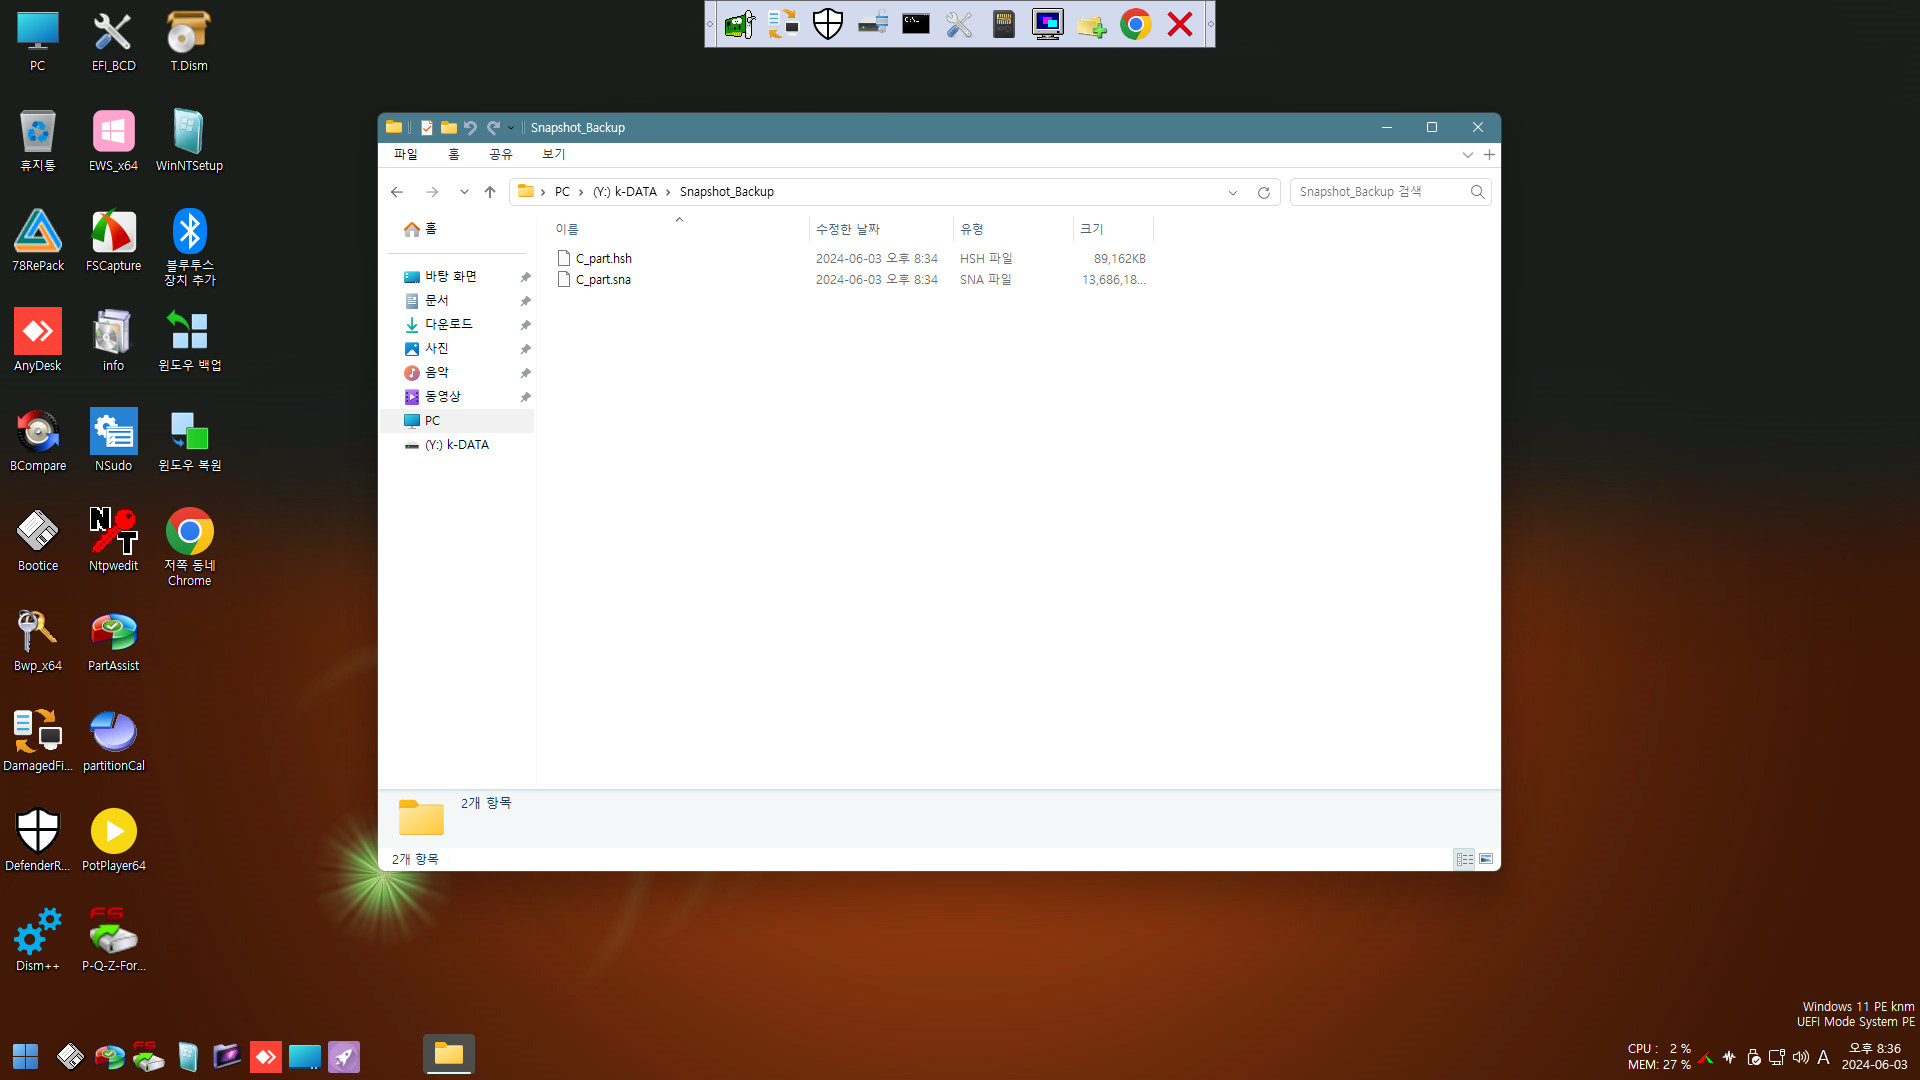The height and width of the screenshot is (1080, 1920).
Task: Switch to details view in status bar
Action: point(1464,859)
